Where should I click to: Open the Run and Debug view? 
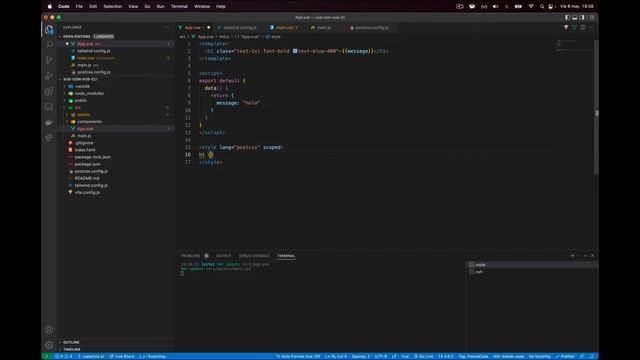pos(49,76)
